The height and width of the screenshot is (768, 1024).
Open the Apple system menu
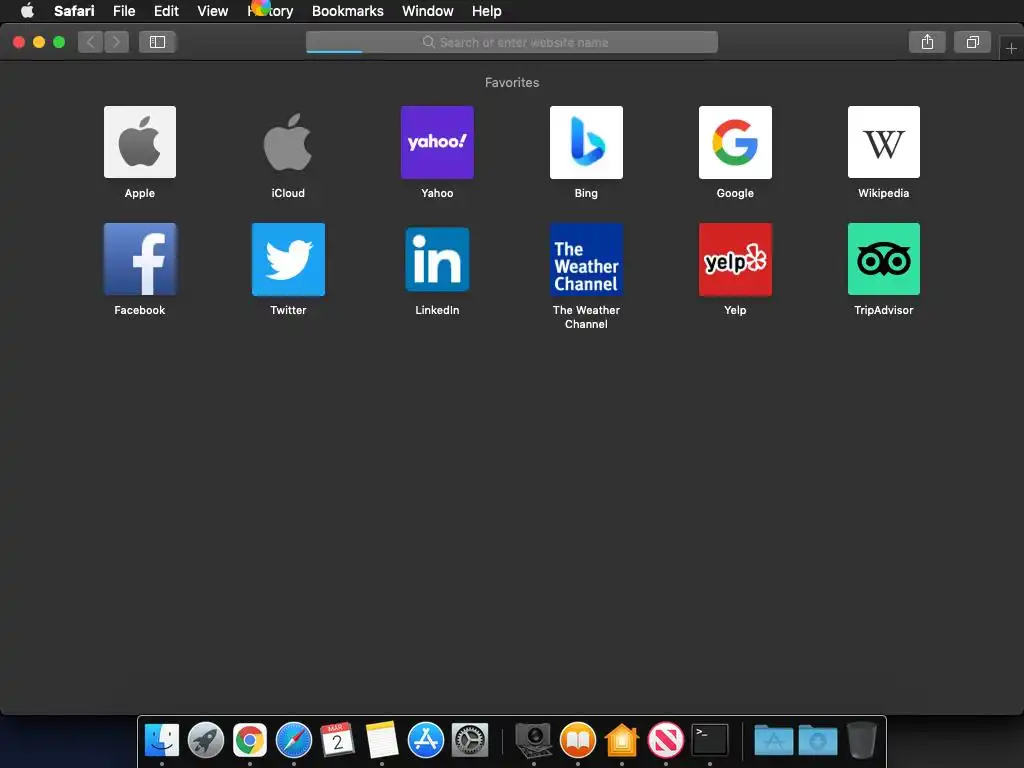(x=27, y=10)
